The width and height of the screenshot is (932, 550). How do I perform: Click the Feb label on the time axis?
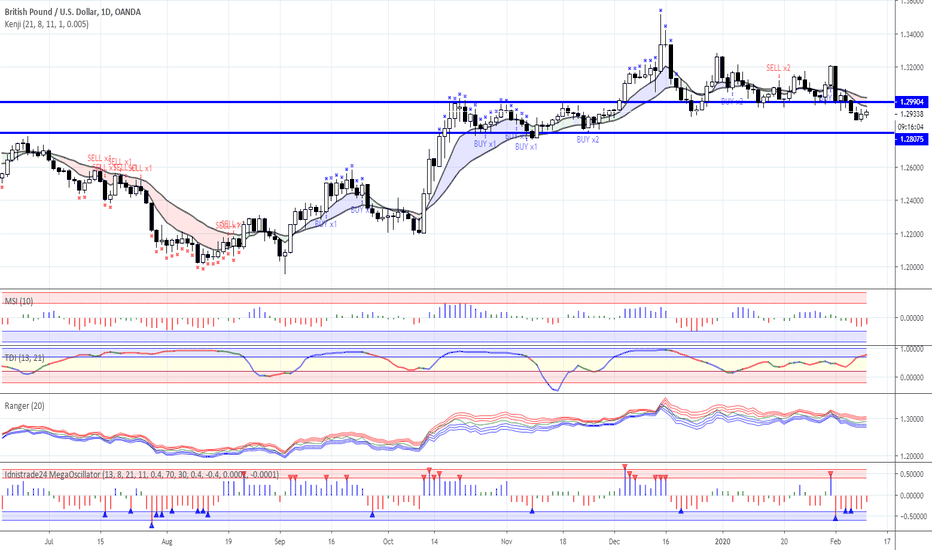835,542
